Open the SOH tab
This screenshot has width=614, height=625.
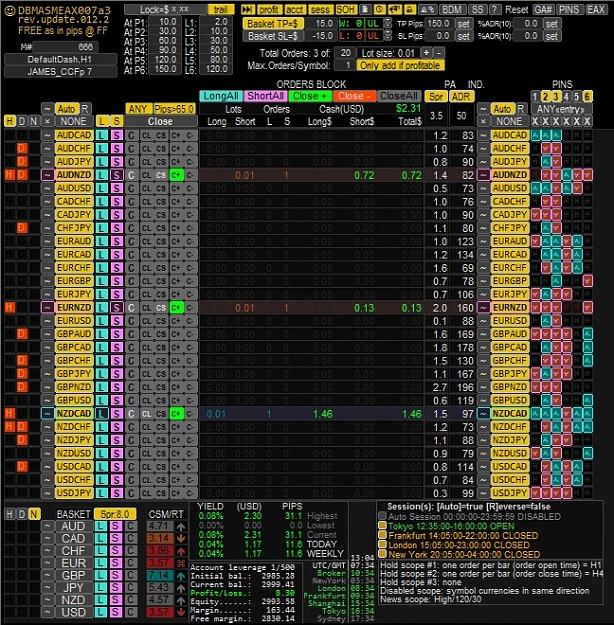pyautogui.click(x=345, y=9)
